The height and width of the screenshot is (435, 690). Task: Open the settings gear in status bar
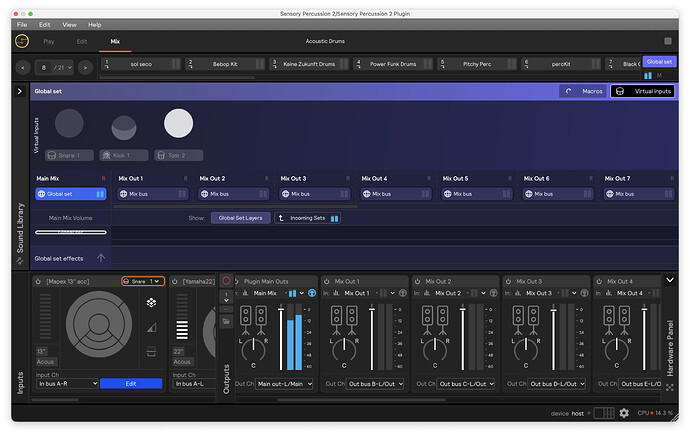624,413
